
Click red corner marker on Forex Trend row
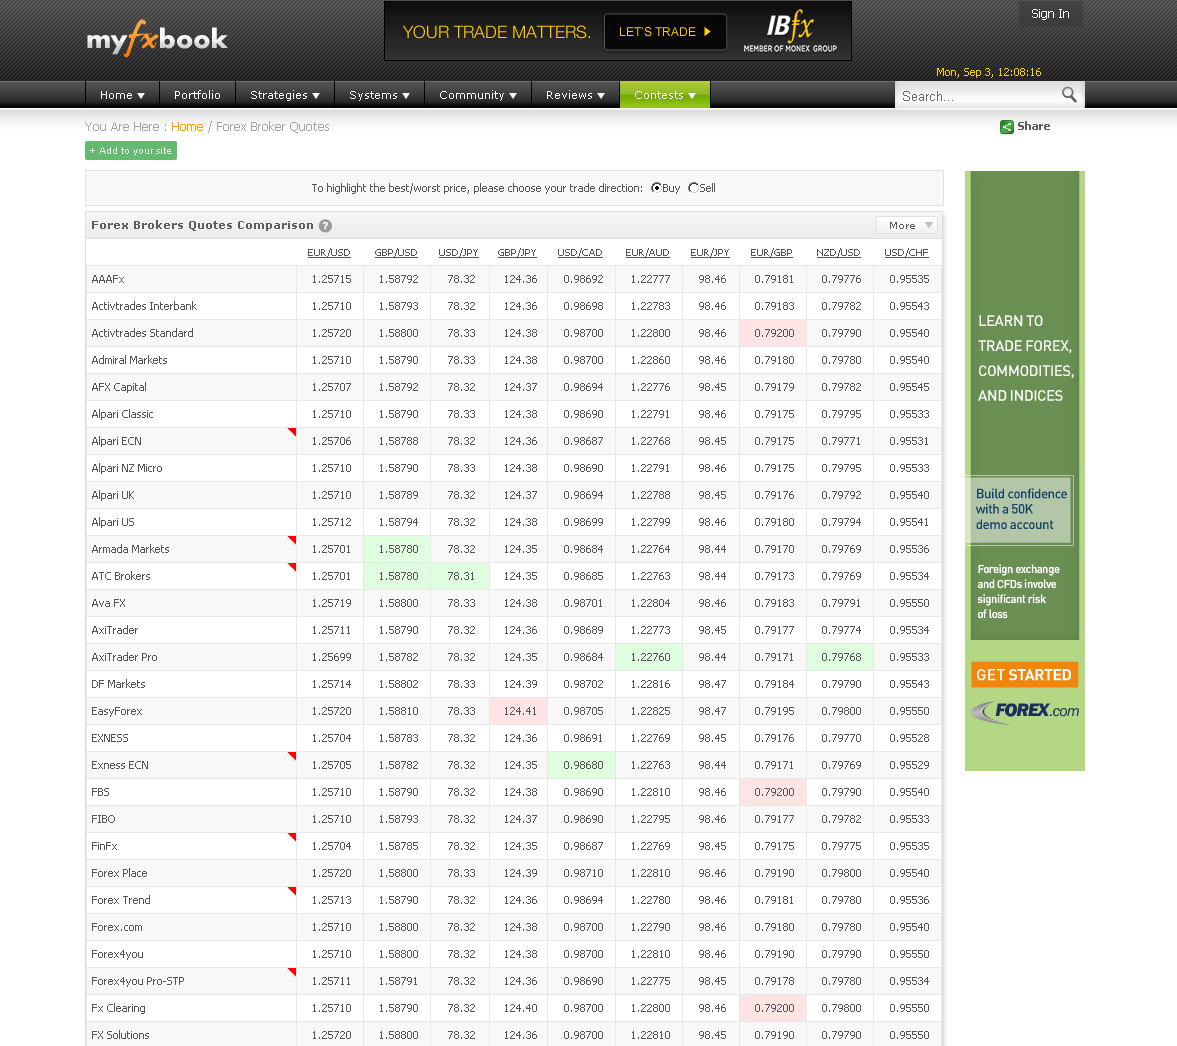click(x=292, y=891)
